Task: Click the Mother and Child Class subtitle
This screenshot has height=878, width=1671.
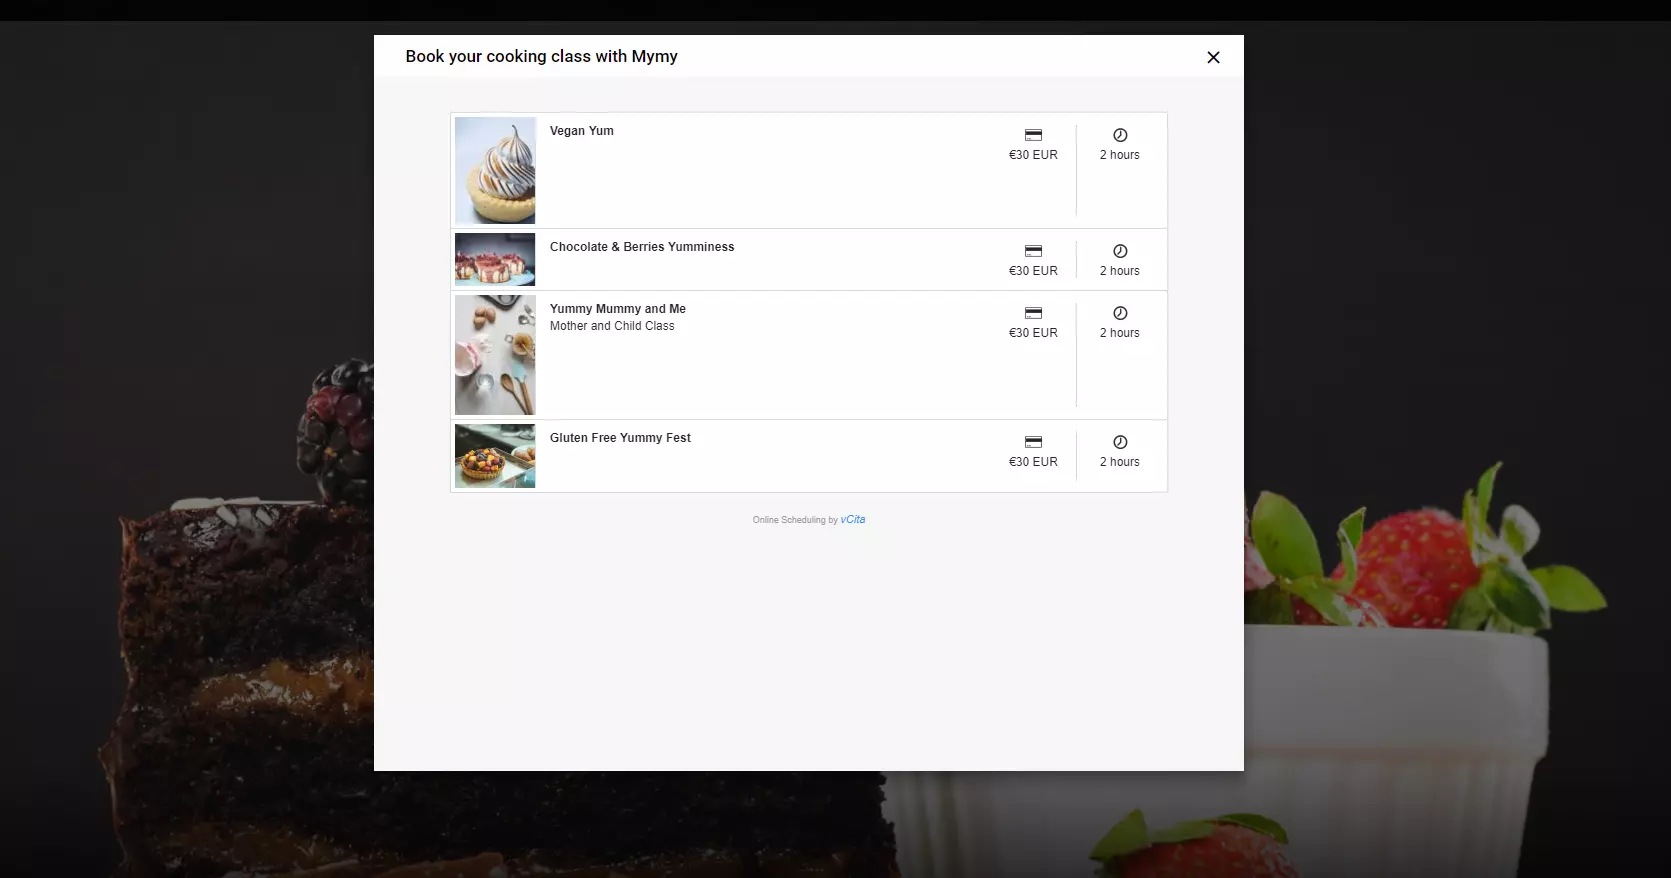Action: tap(612, 326)
